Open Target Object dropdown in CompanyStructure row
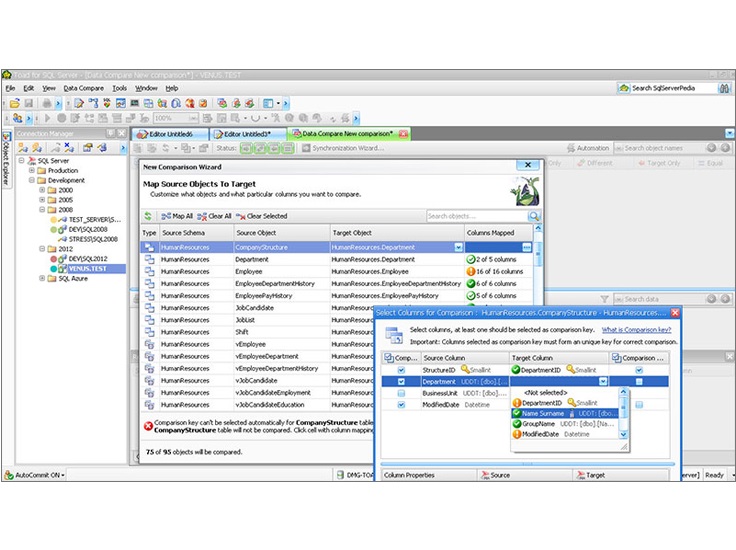The image size is (736, 550). 459,247
